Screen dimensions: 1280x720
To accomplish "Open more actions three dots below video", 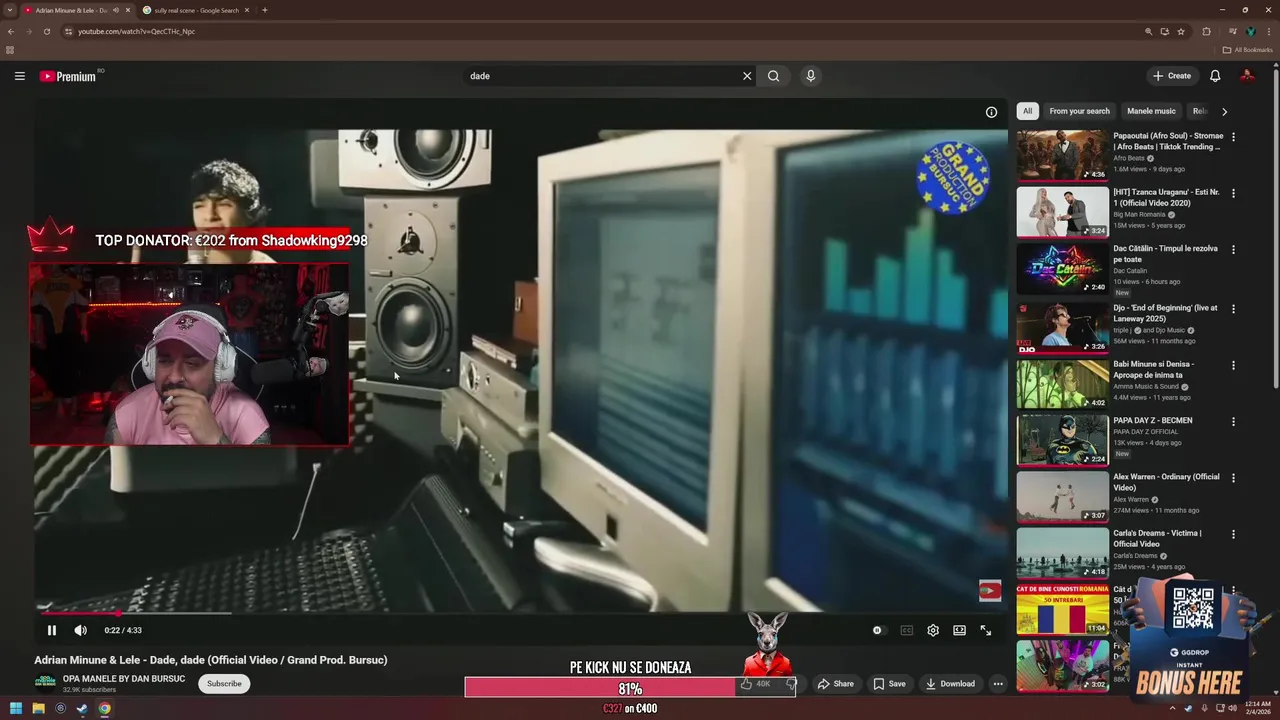I will click(x=997, y=684).
